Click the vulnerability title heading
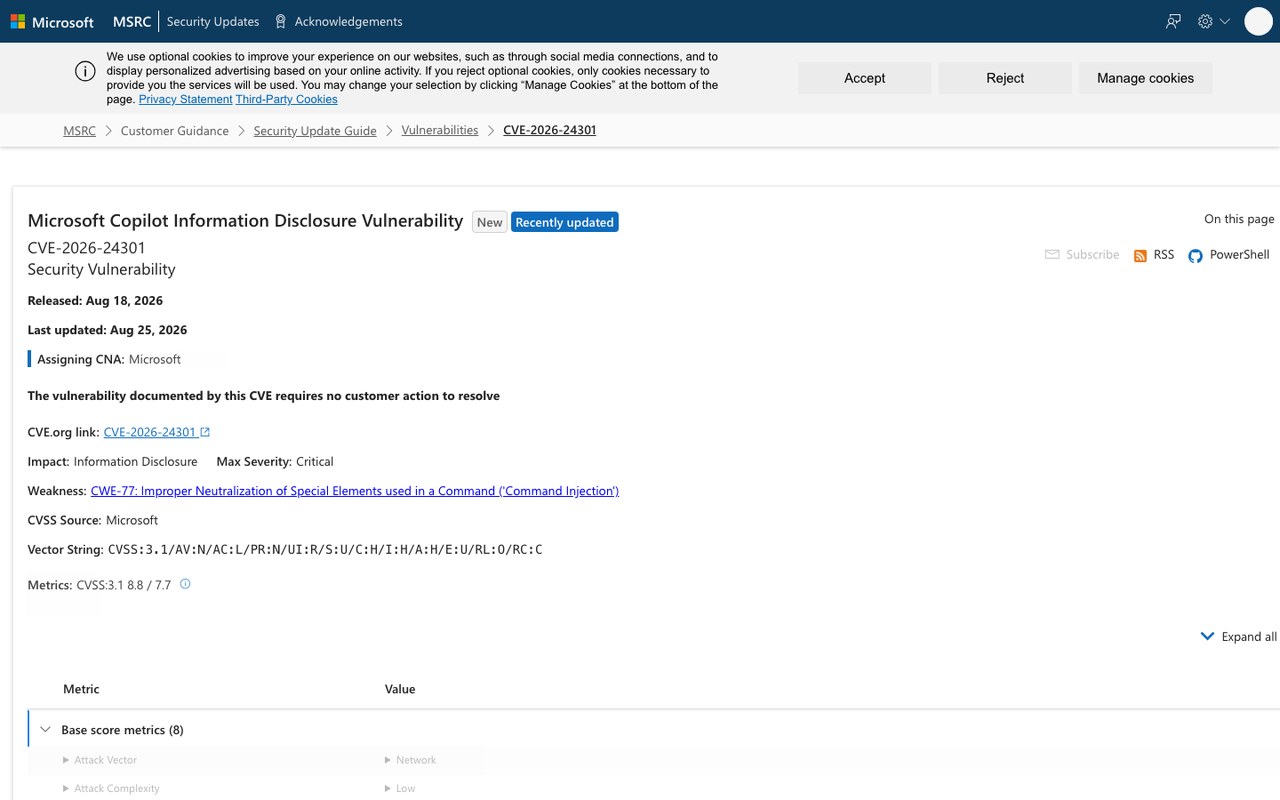 pyautogui.click(x=246, y=221)
